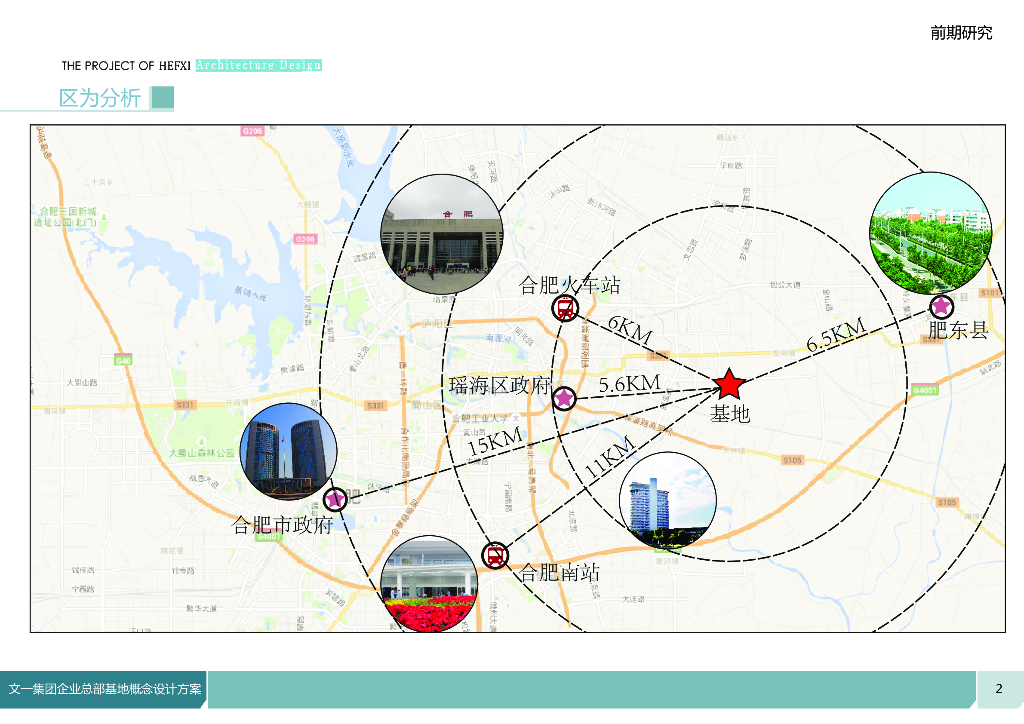1024x724 pixels.
Task: Click the 瑶海区政府 label
Action: [500, 385]
